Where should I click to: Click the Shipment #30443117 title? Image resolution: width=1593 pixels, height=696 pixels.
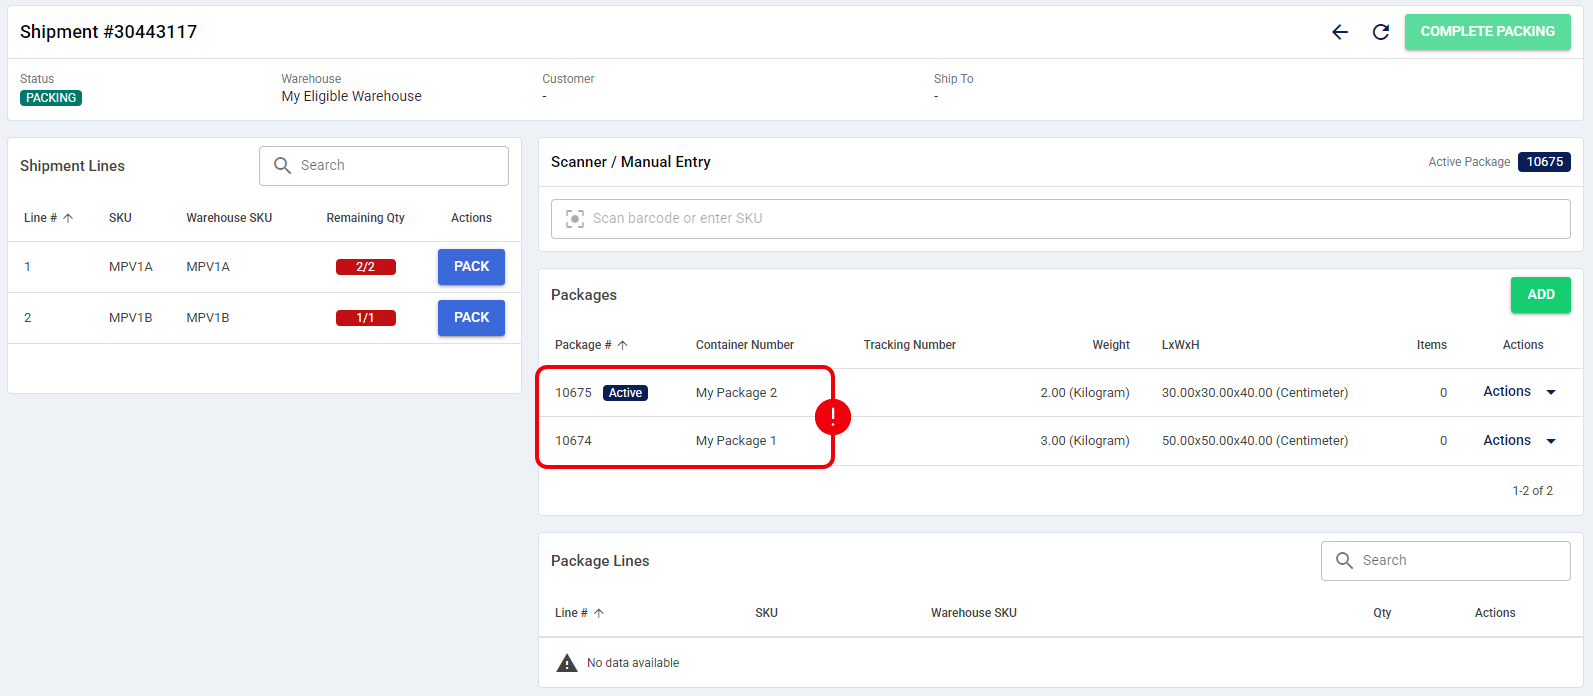click(108, 32)
